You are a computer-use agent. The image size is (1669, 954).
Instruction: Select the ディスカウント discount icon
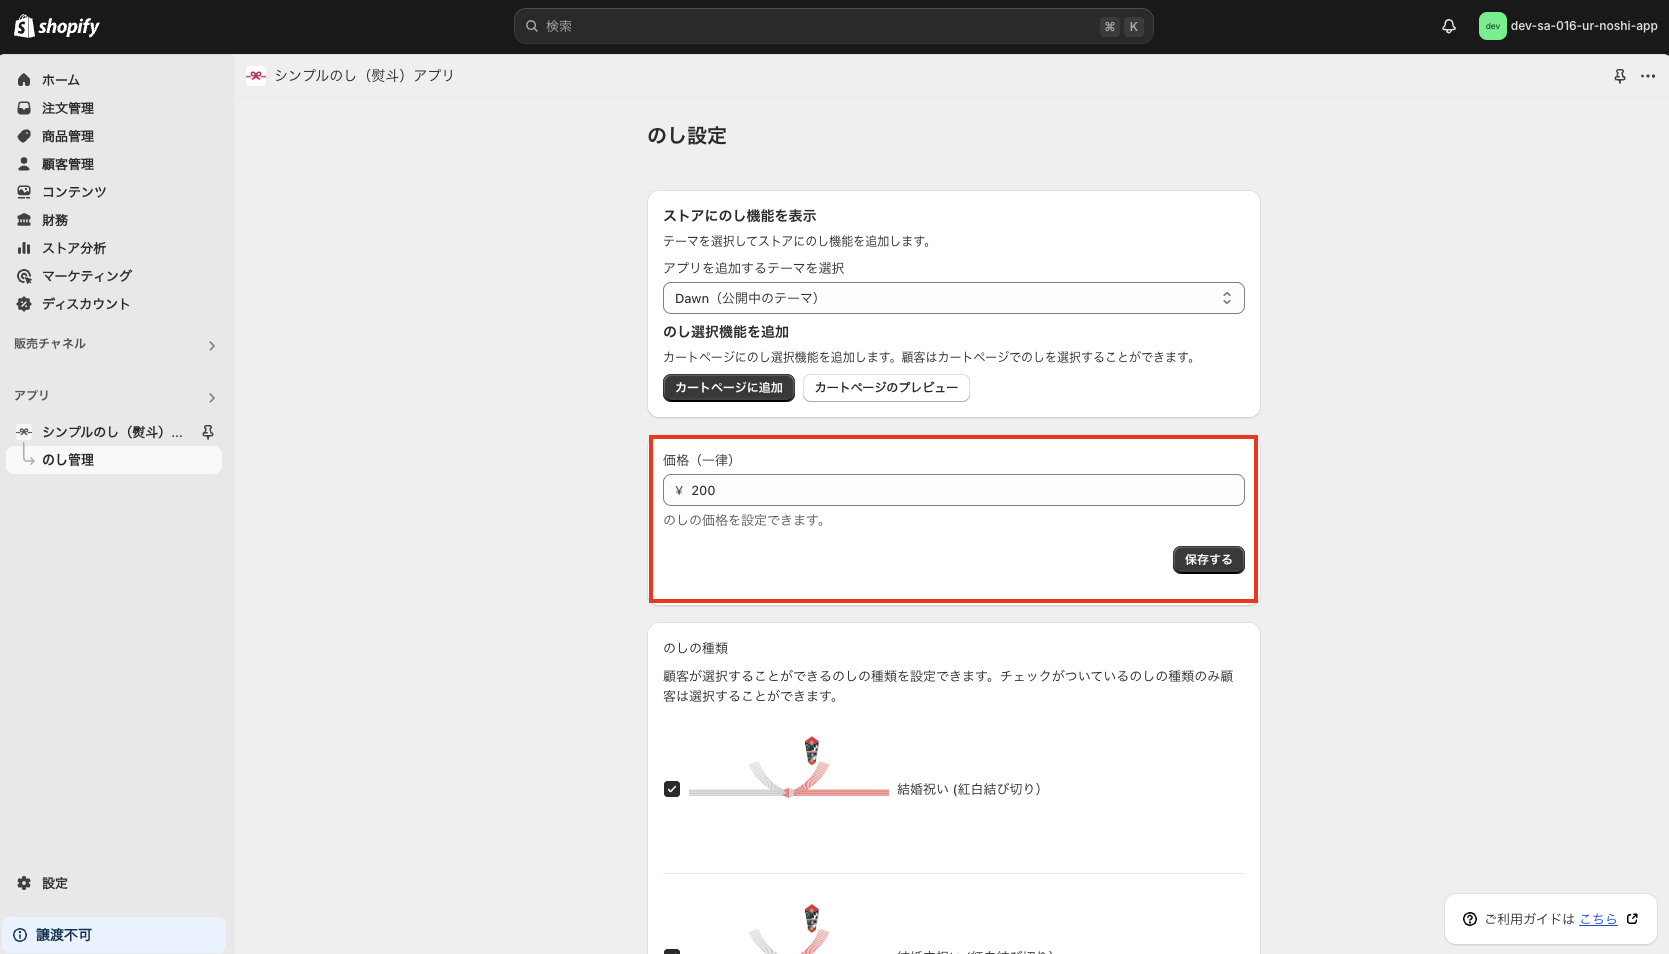tap(24, 303)
